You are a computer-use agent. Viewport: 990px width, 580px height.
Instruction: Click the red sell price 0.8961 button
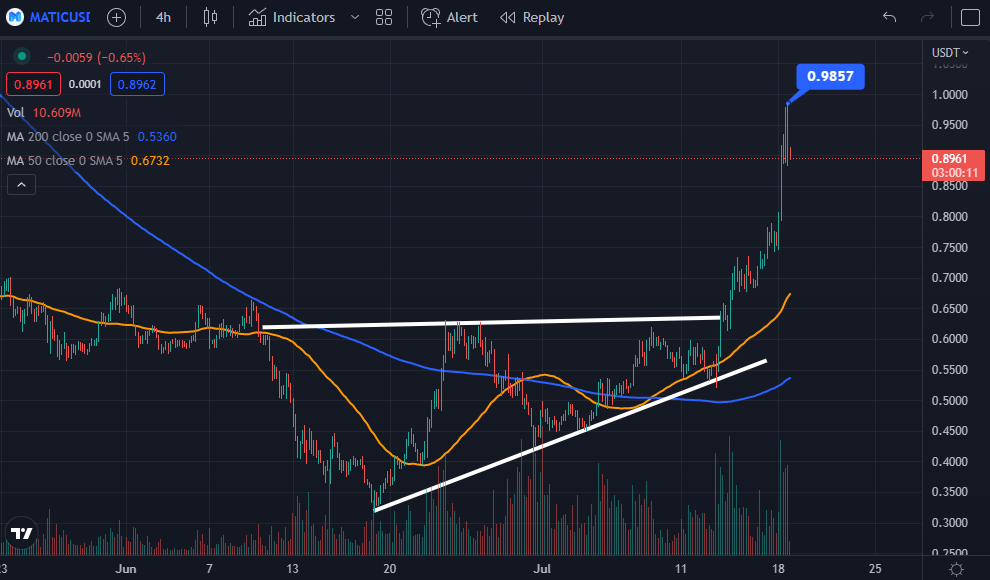[33, 85]
